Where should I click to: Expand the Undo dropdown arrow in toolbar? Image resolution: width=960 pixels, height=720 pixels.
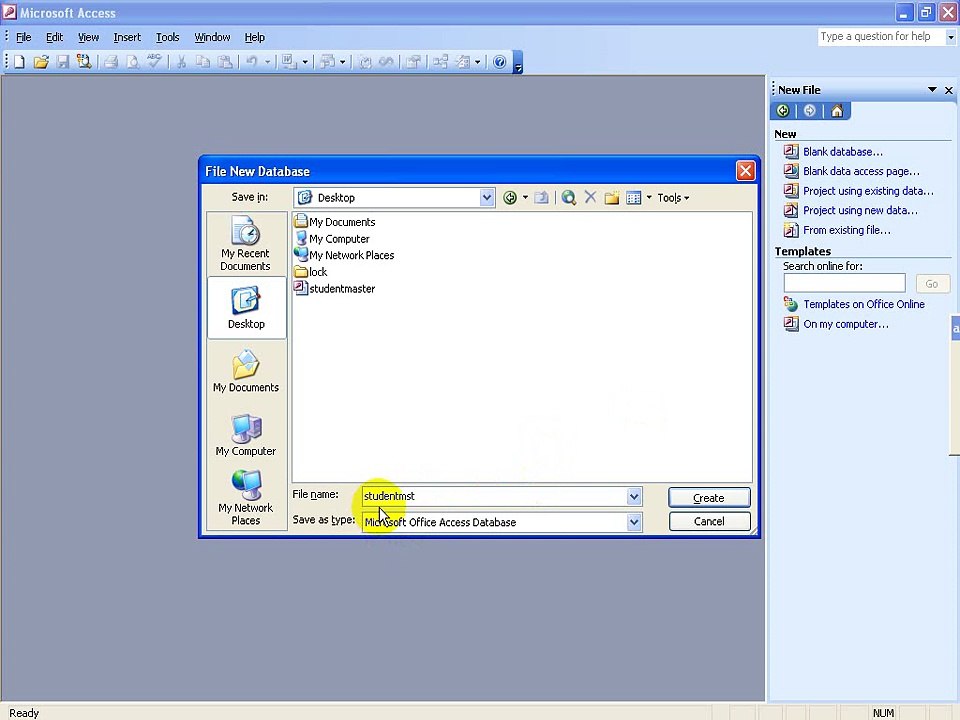pyautogui.click(x=268, y=62)
